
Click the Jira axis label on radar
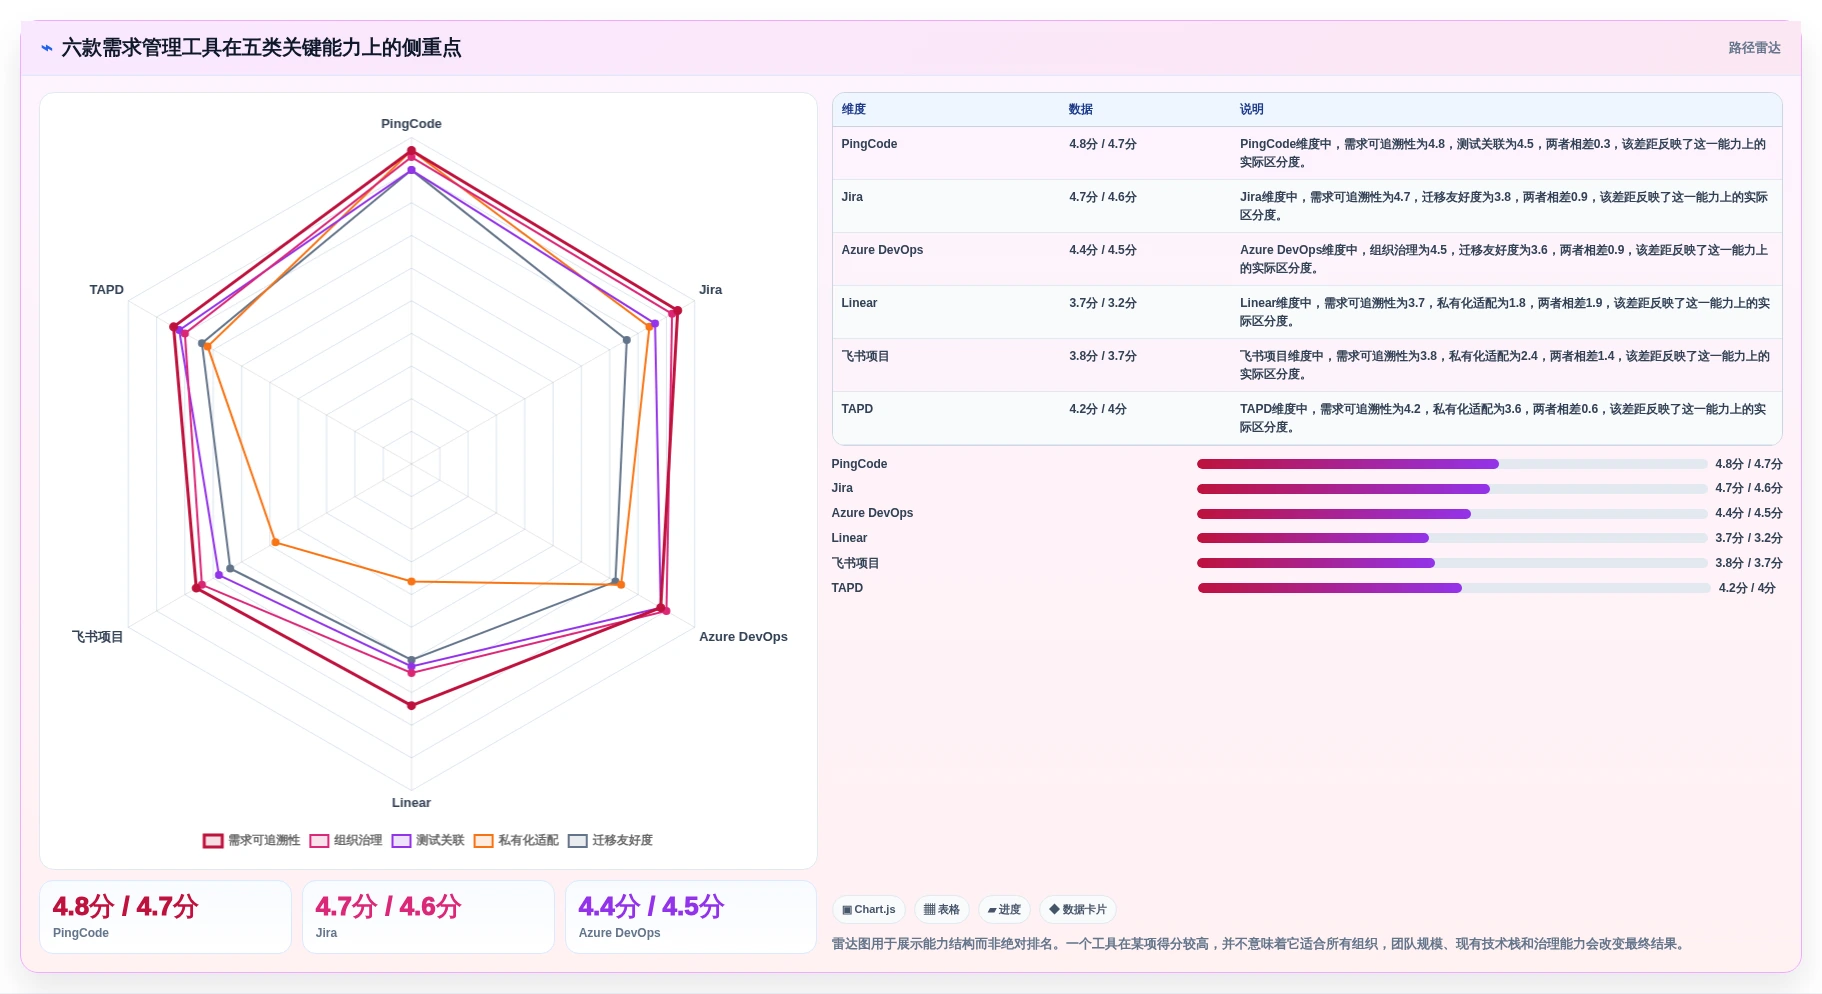coord(710,290)
